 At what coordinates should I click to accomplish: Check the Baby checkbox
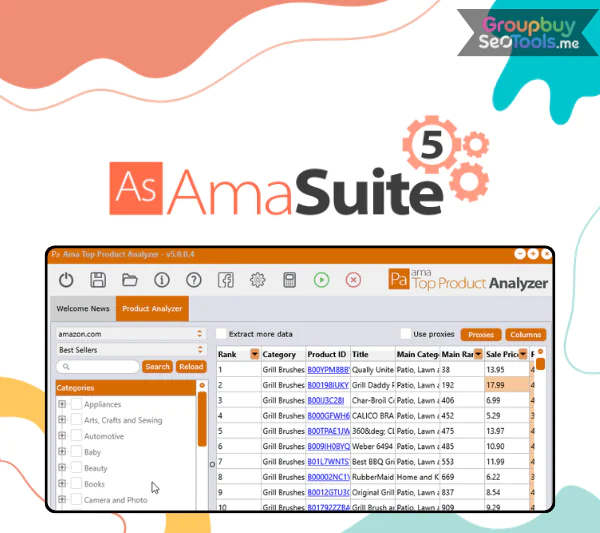pos(77,452)
